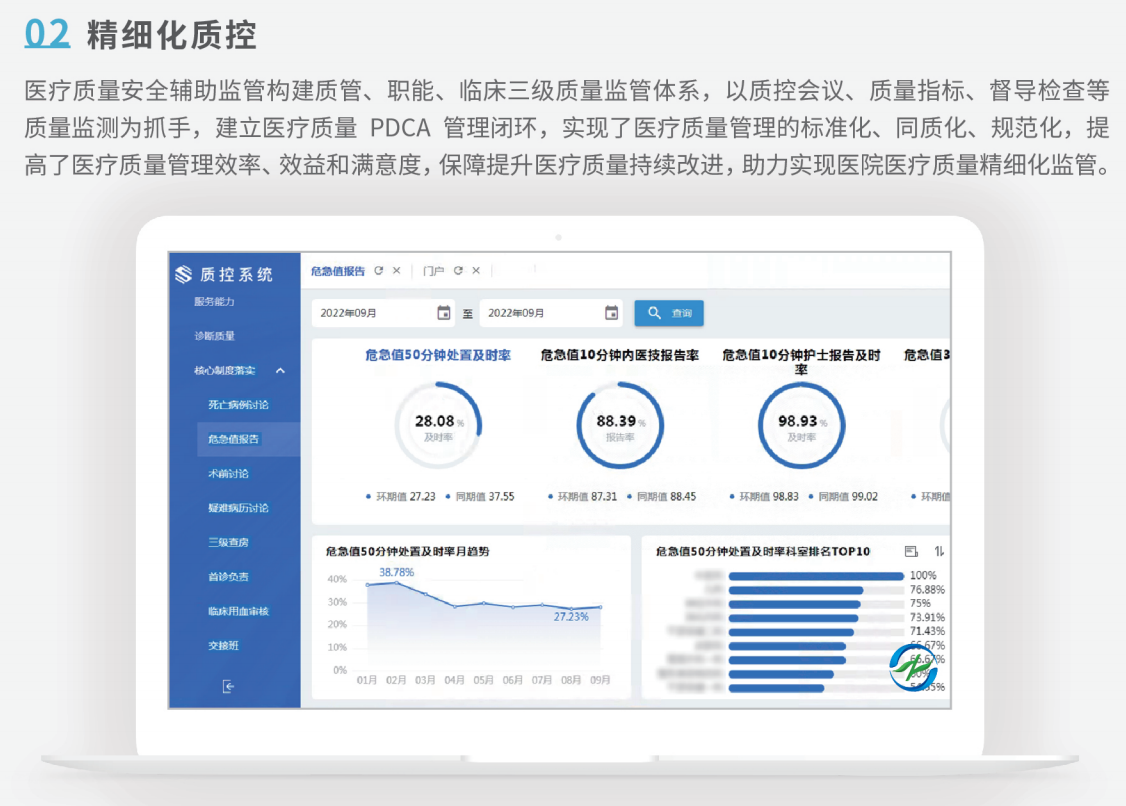Refresh the 危急值报告 tab

378,271
